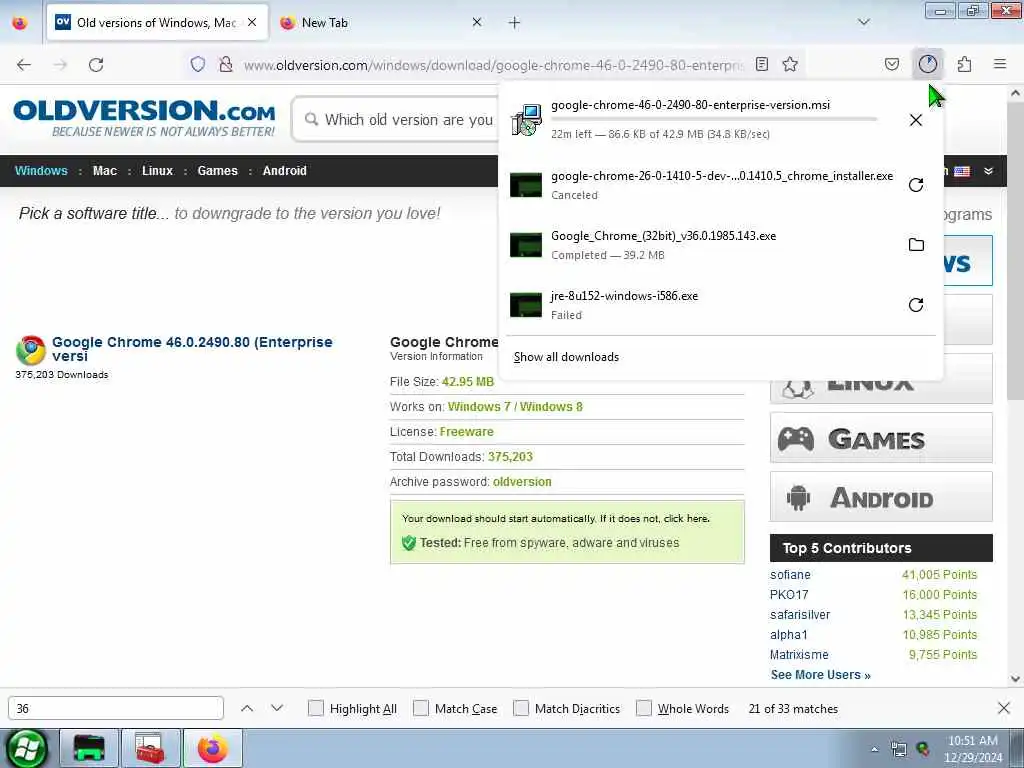Open a new browser tab

click(515, 23)
